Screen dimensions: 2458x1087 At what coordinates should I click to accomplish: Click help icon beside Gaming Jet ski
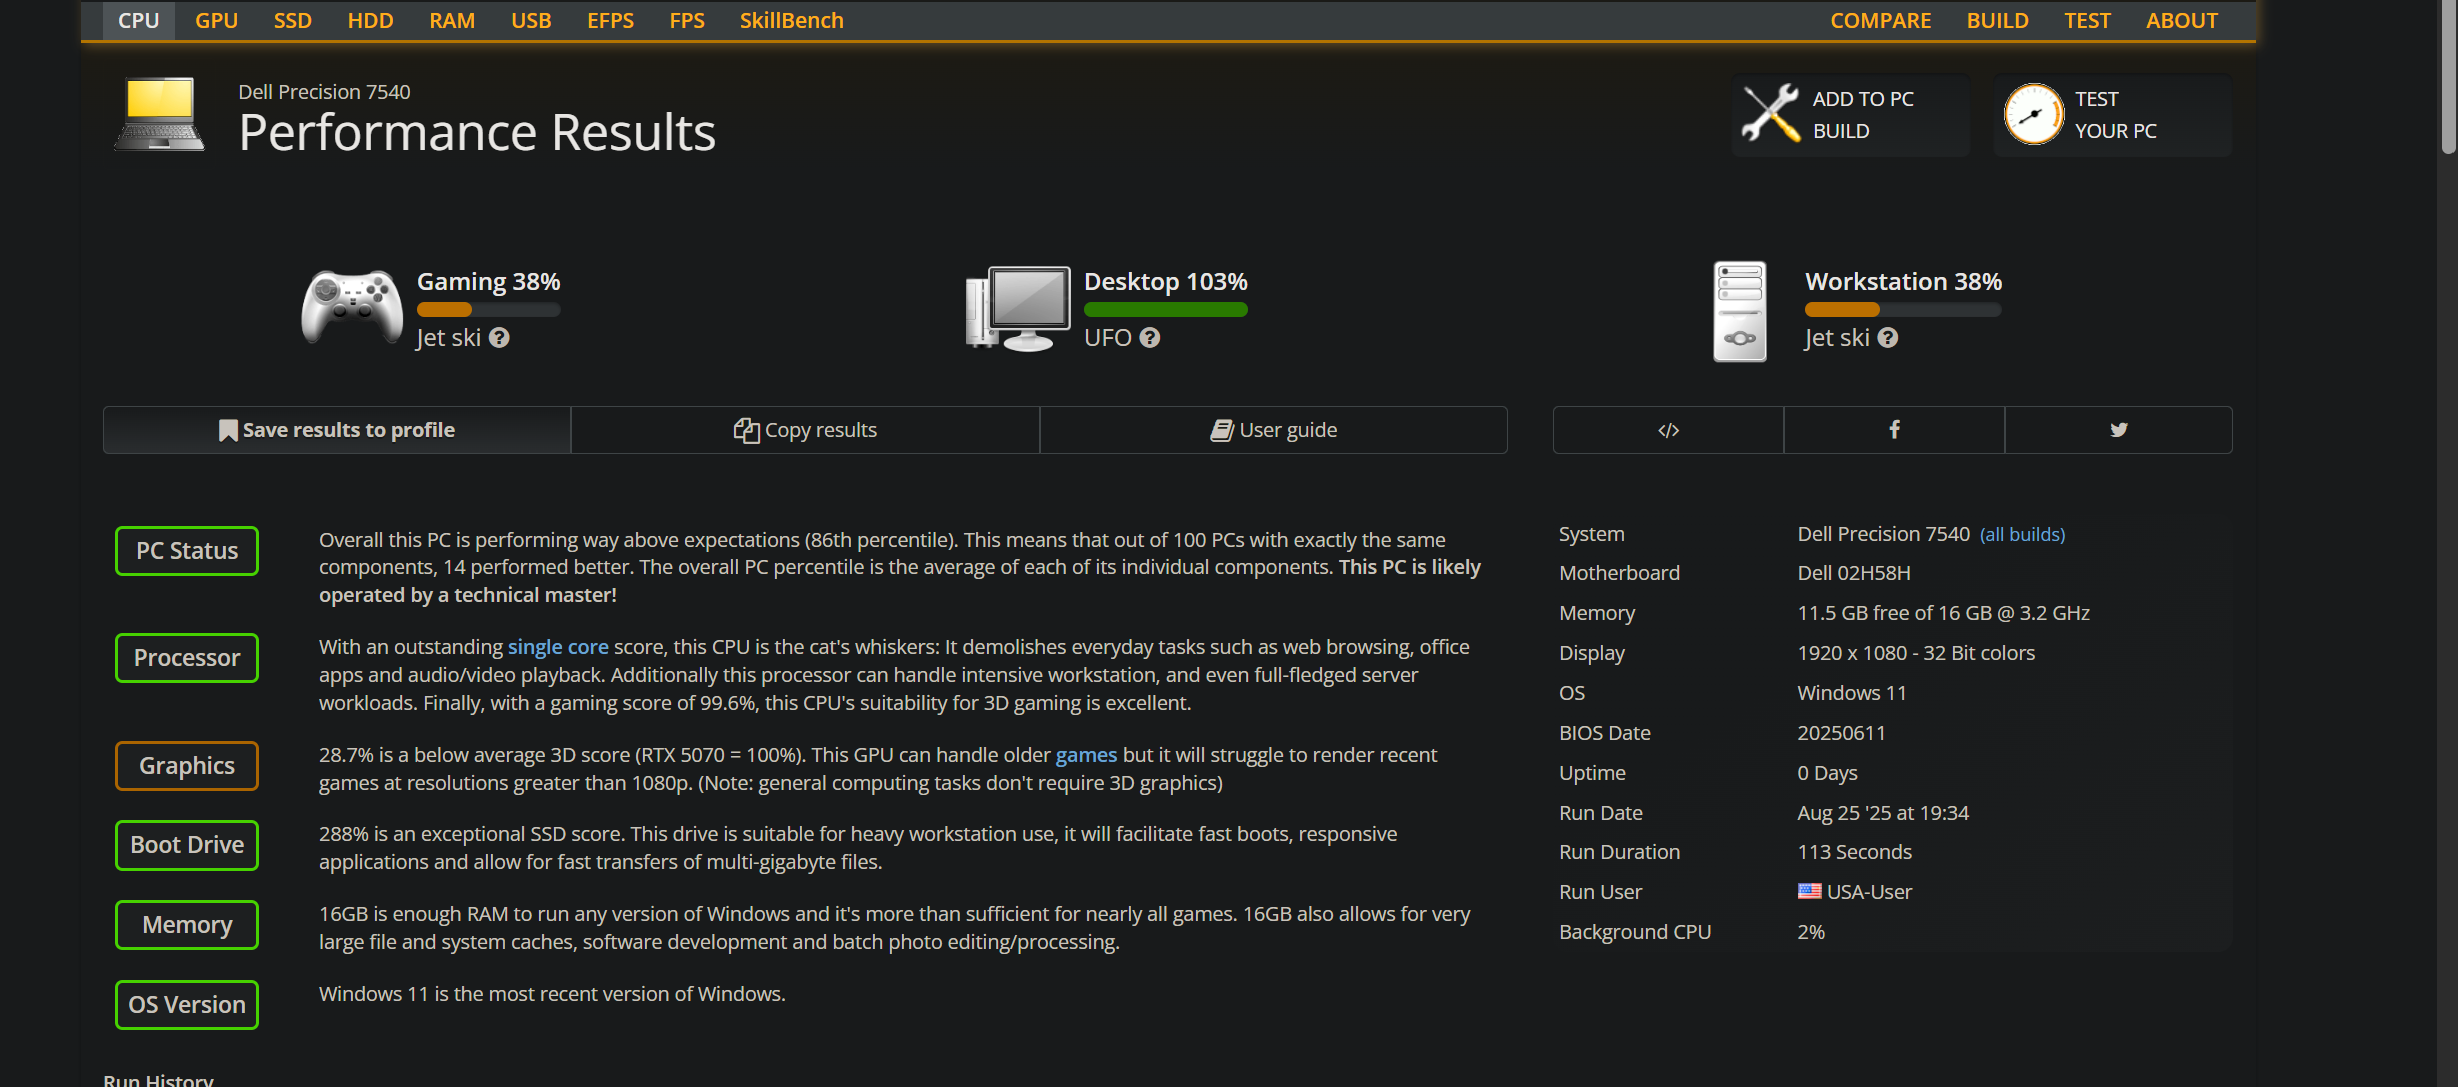click(x=499, y=338)
